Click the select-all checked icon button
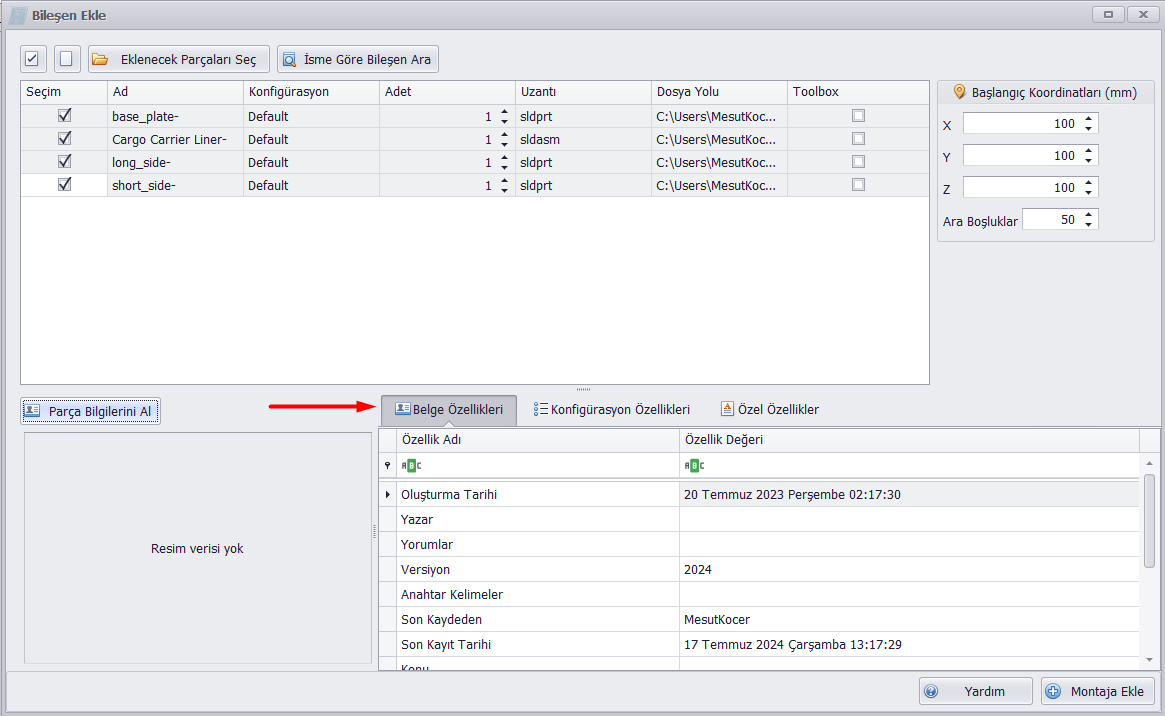Image resolution: width=1165 pixels, height=716 pixels. (33, 59)
